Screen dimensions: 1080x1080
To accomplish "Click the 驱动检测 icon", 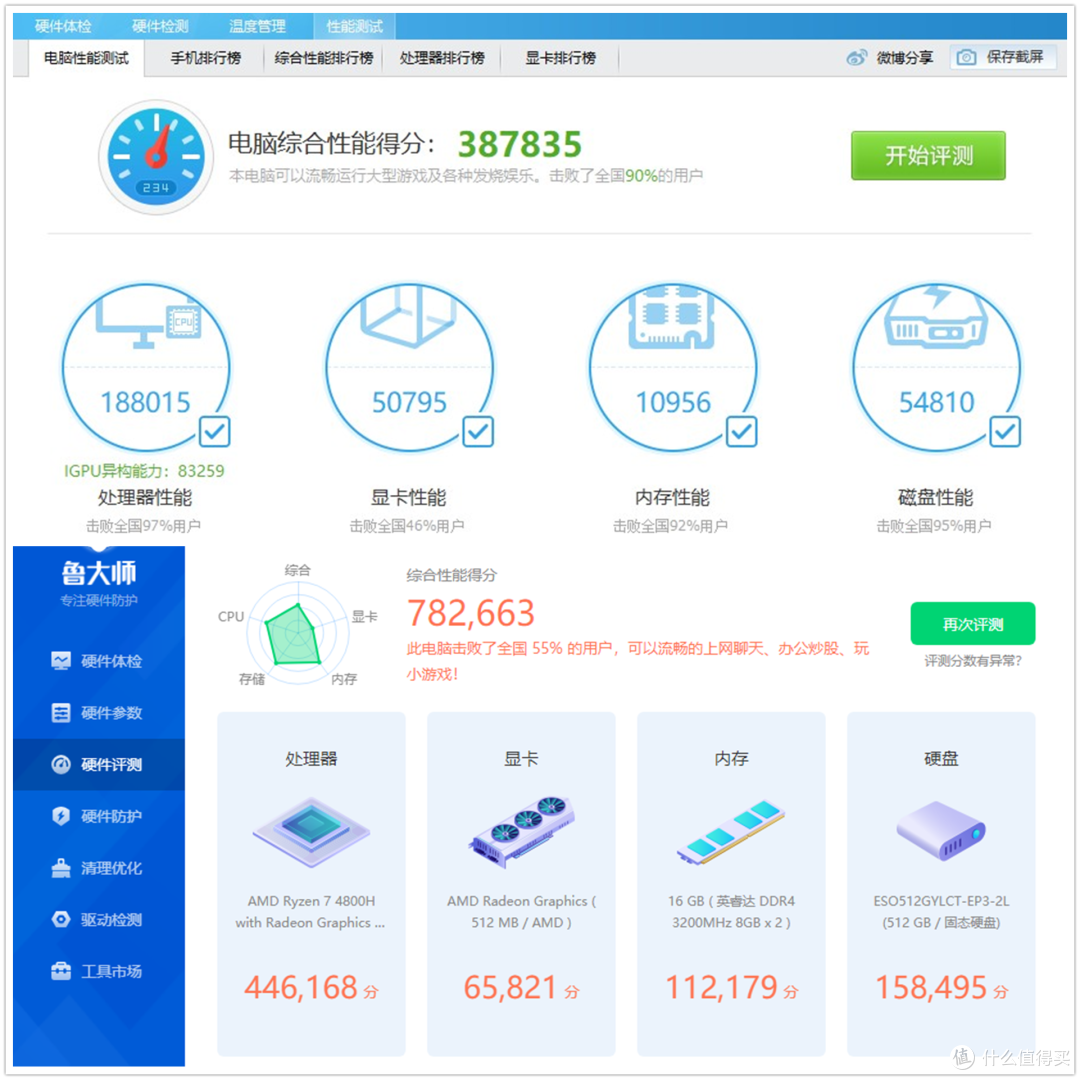I will point(61,920).
